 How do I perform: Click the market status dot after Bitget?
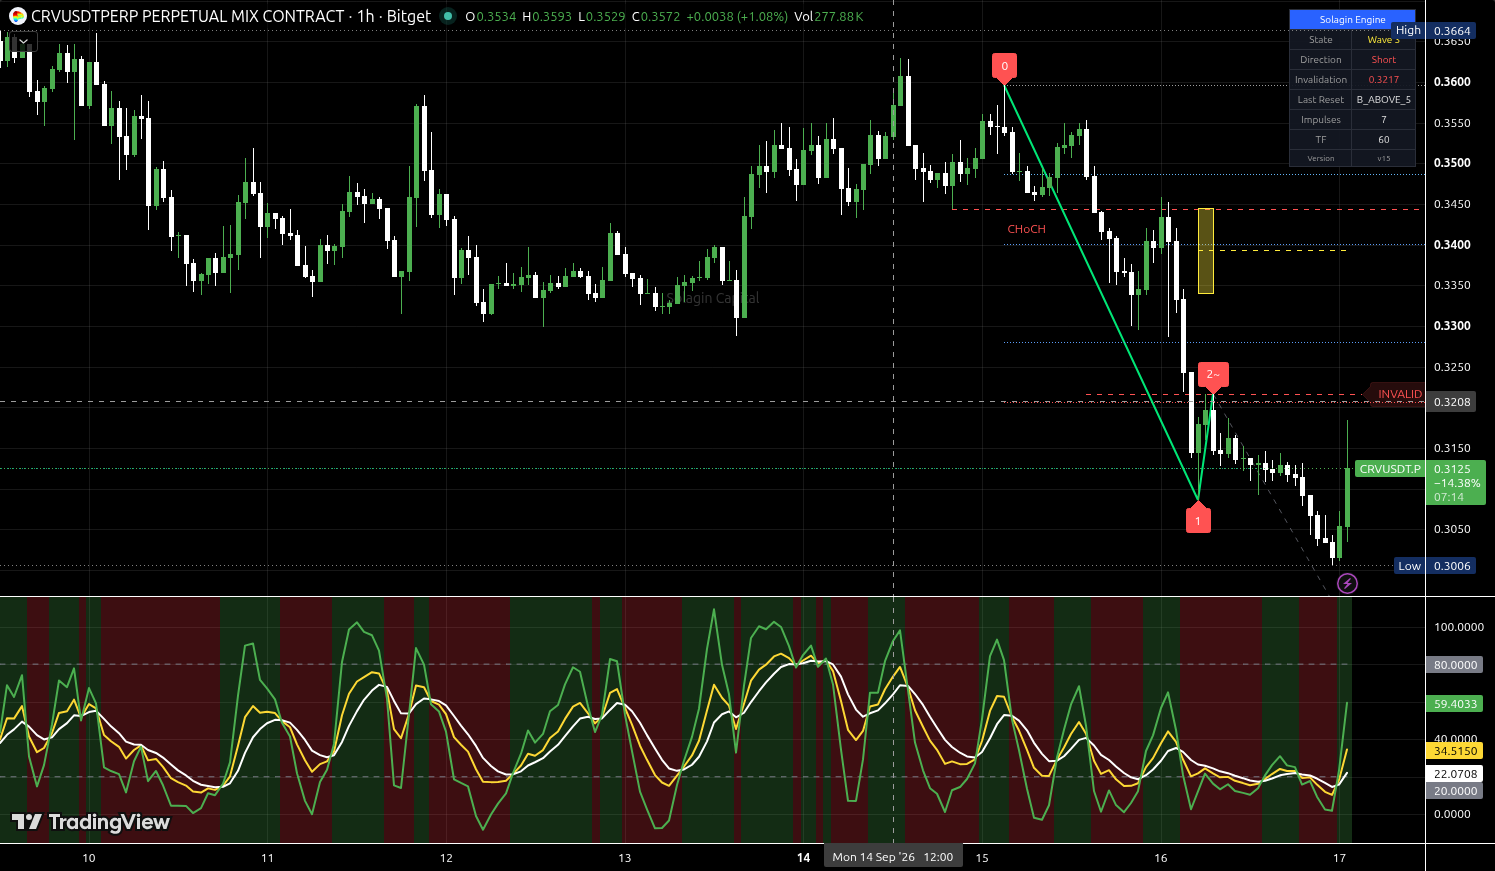coord(448,16)
